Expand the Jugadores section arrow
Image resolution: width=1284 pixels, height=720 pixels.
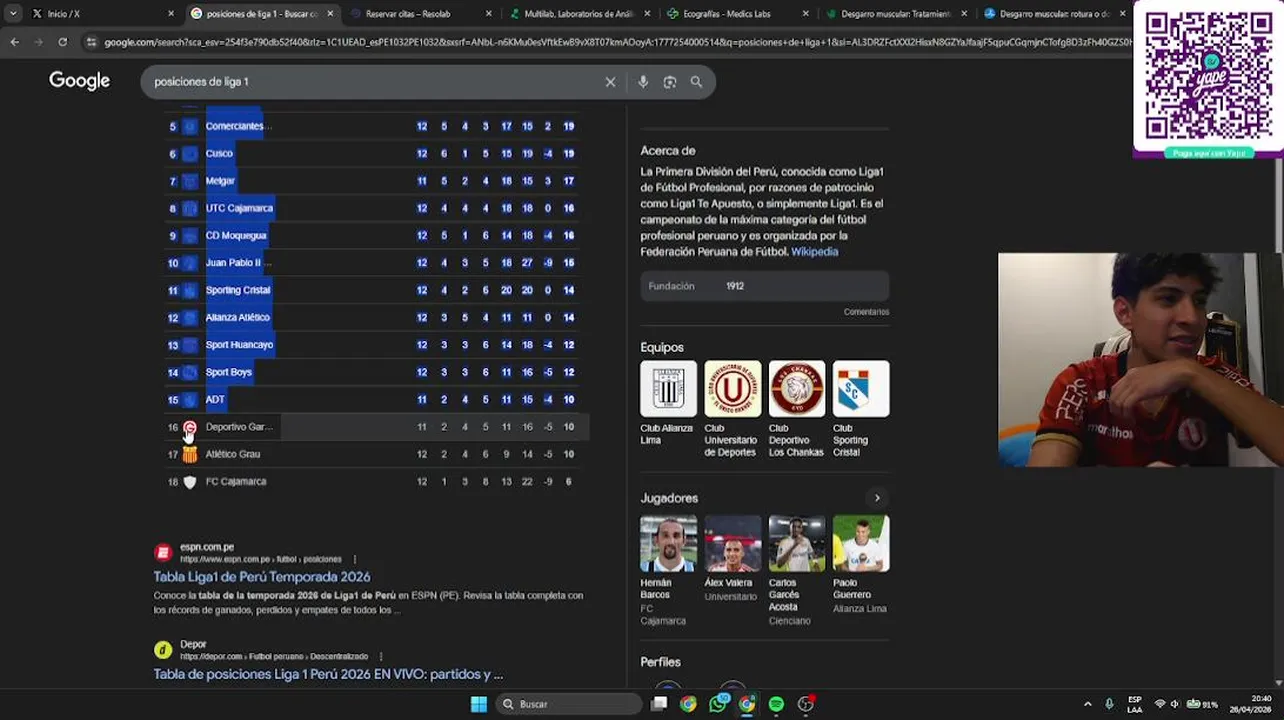877,498
